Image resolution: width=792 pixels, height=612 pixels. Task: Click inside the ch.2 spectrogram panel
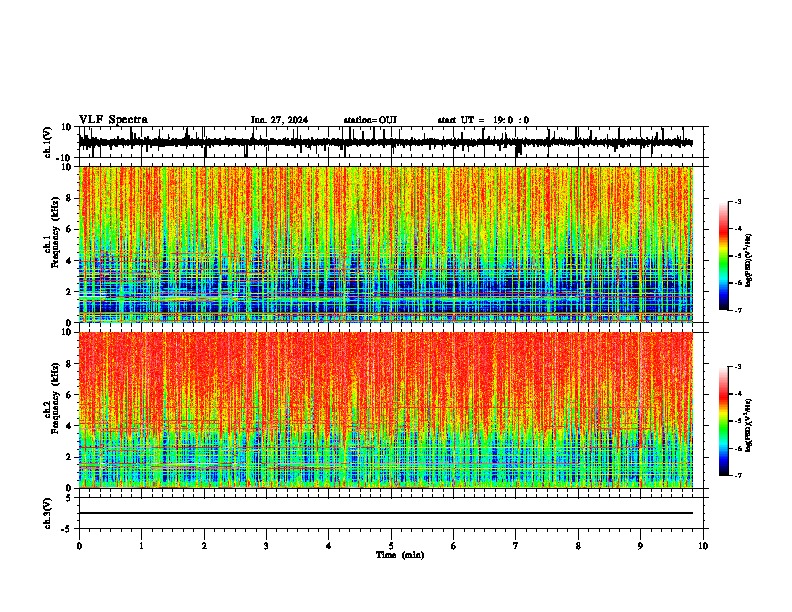click(386, 410)
